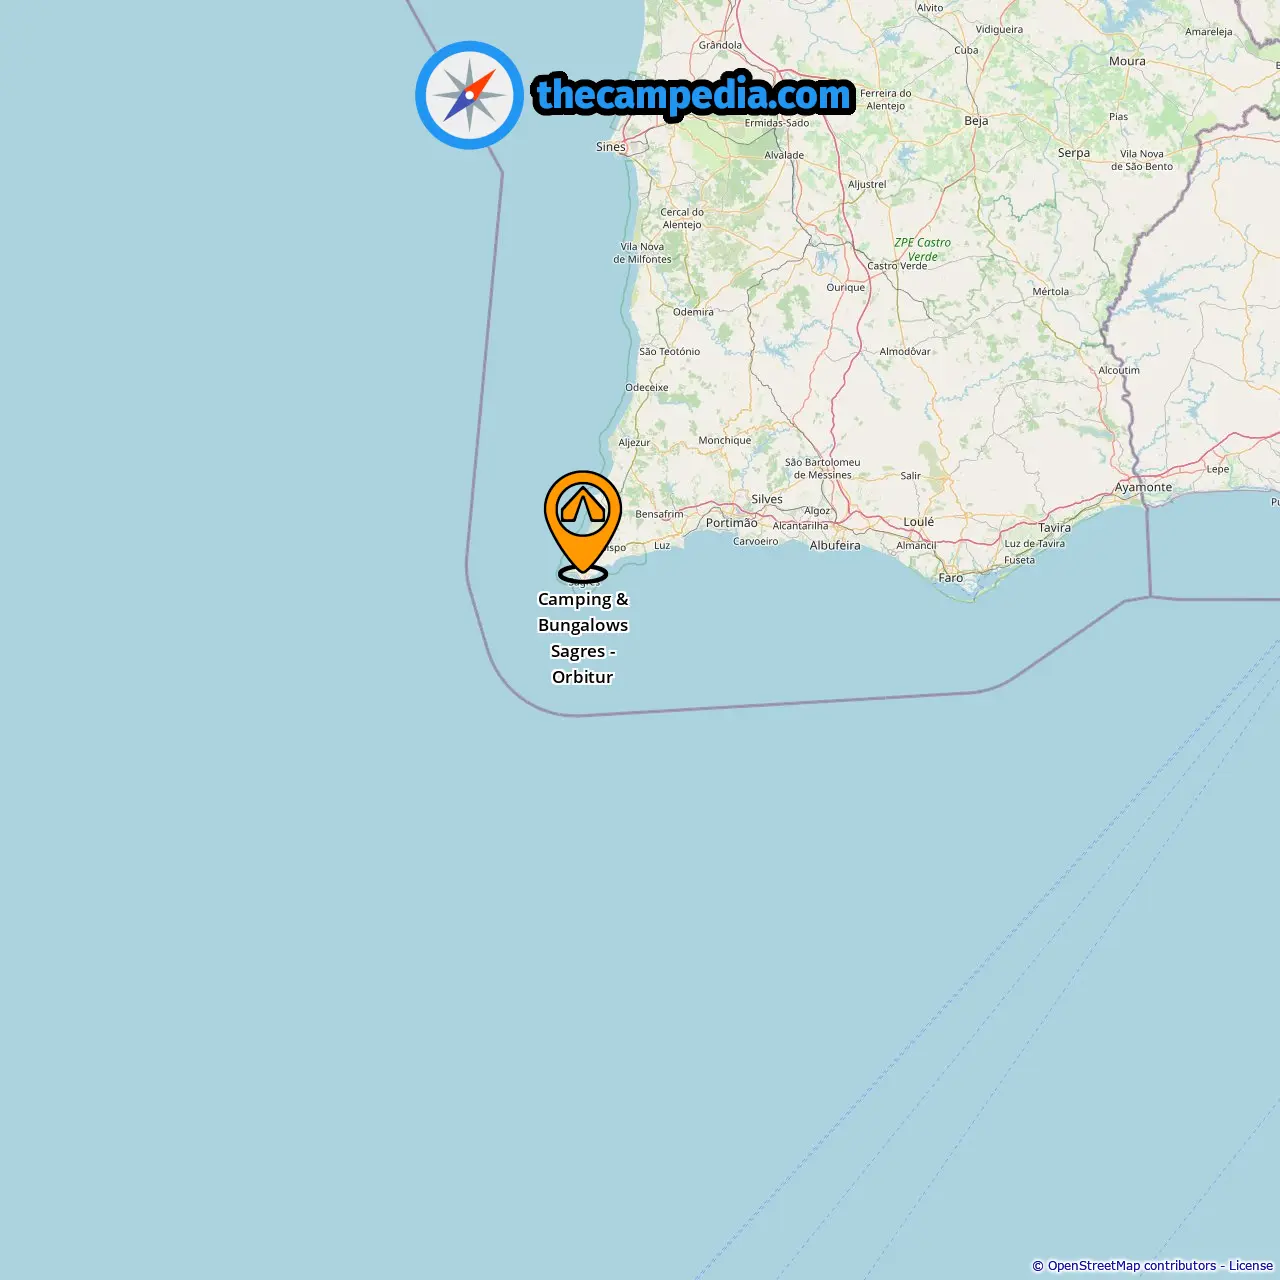The width and height of the screenshot is (1280, 1280).
Task: Click the blue compass logo icon
Action: (469, 95)
